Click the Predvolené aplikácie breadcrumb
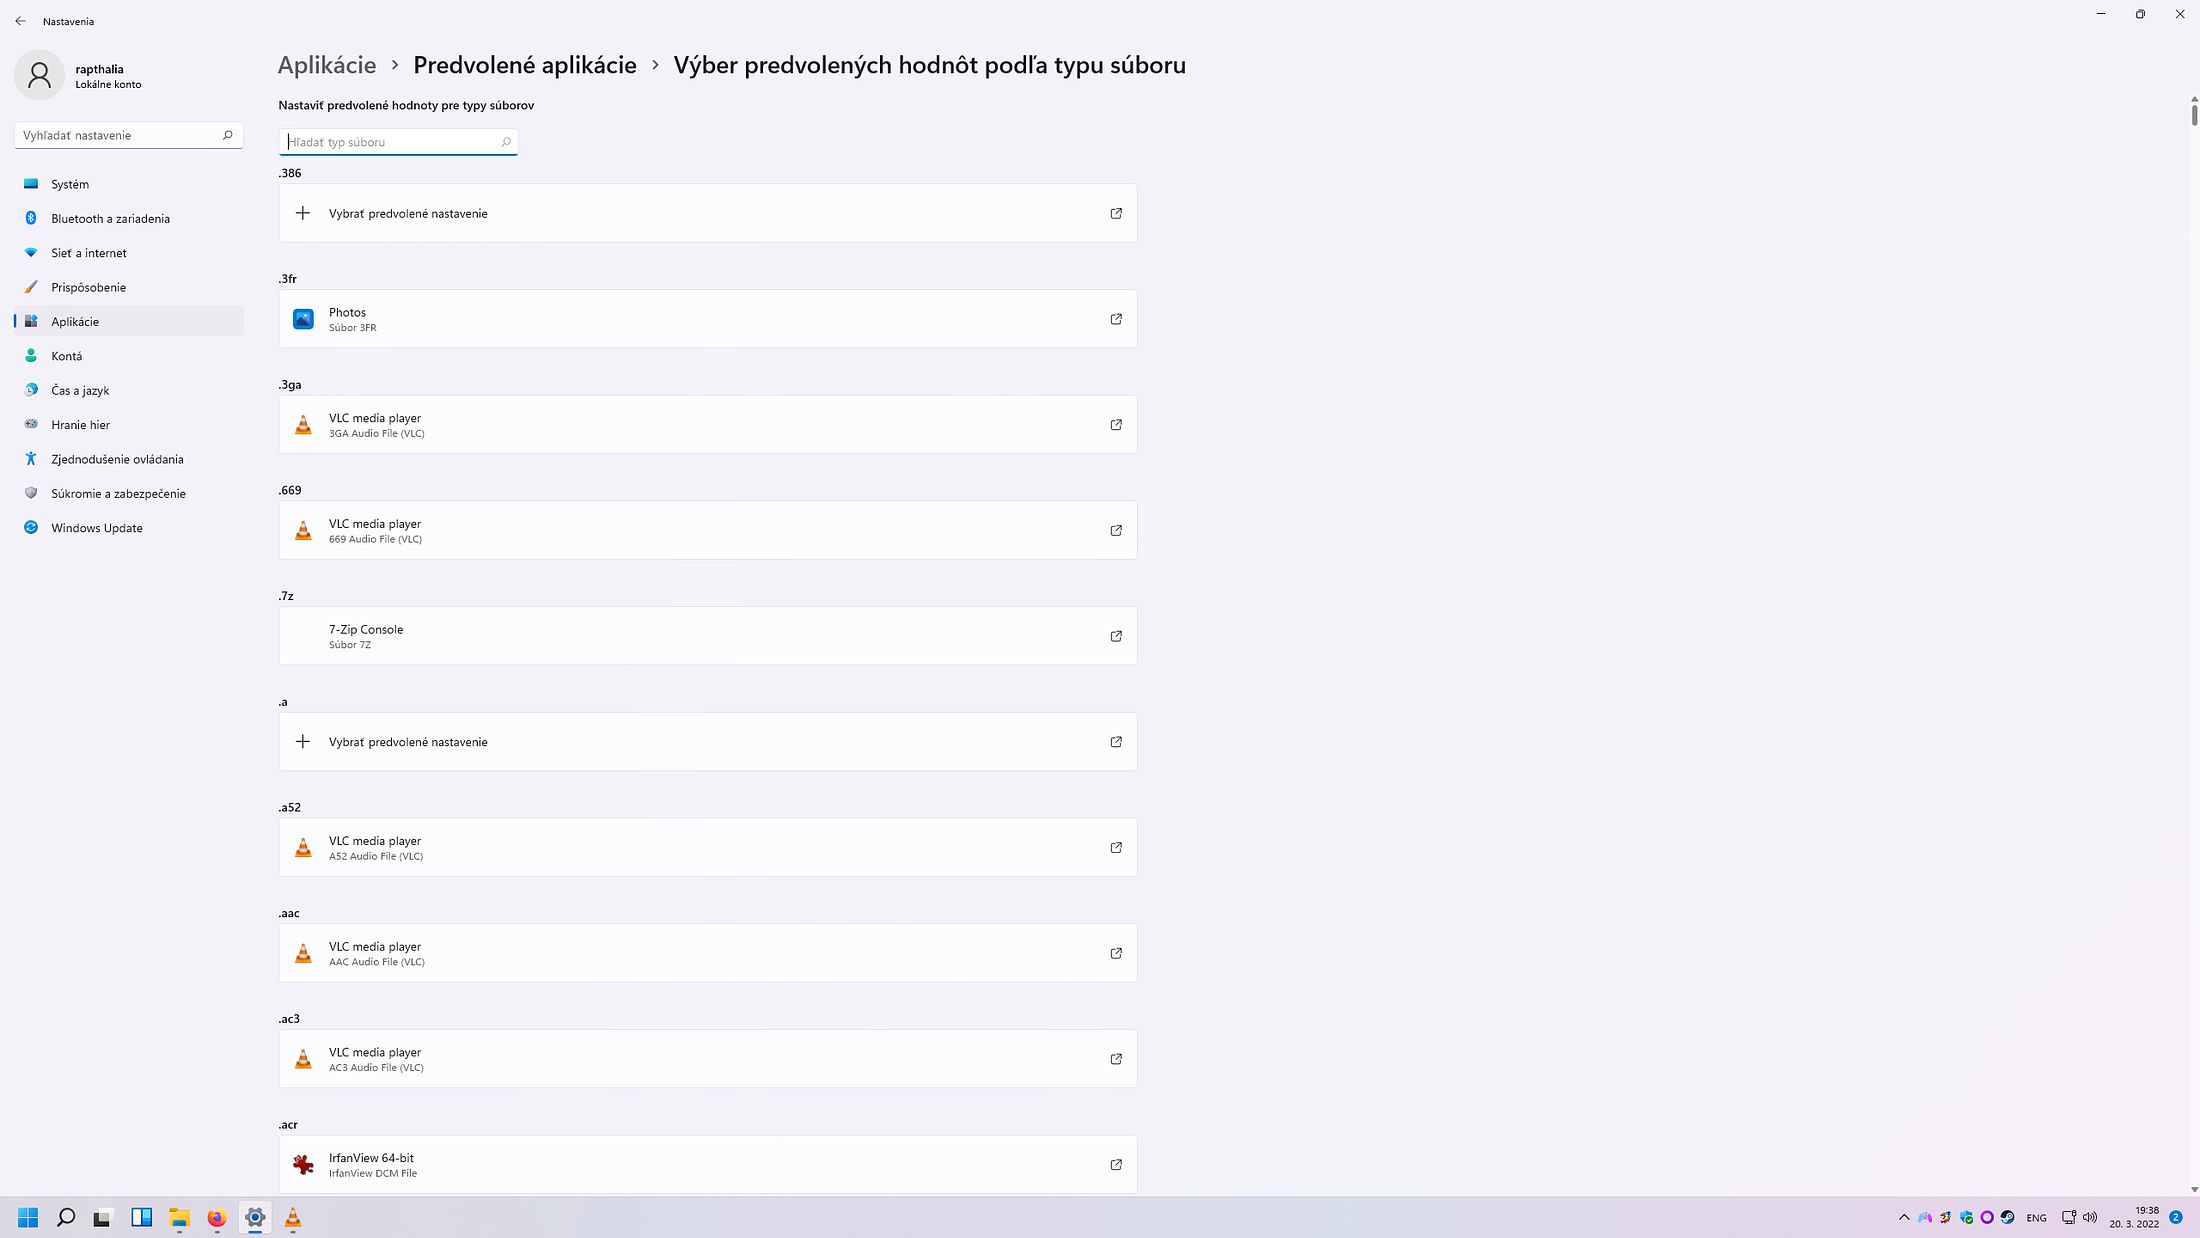Screen dimensions: 2200x1238 pyautogui.click(x=525, y=65)
